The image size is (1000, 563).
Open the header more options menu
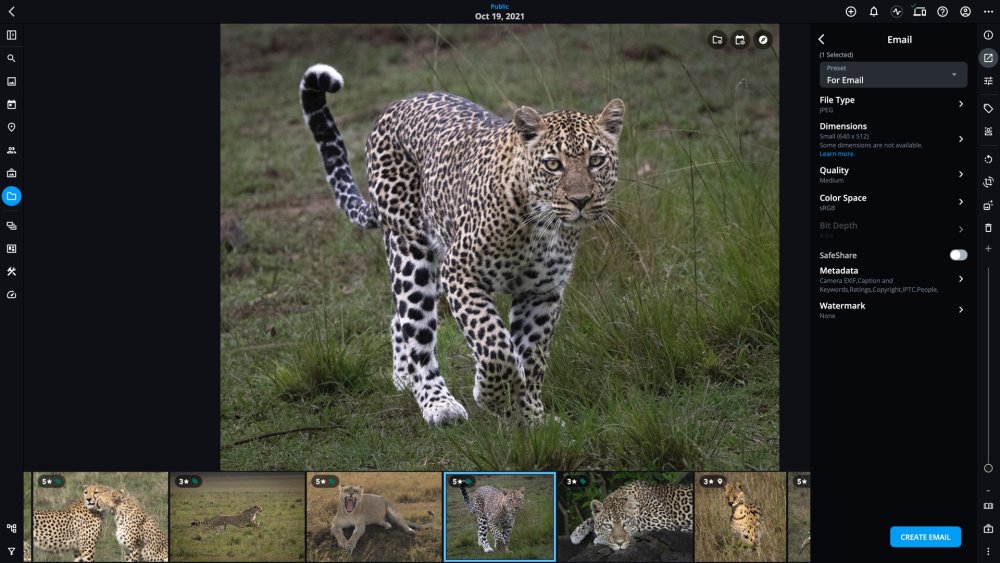pos(989,11)
